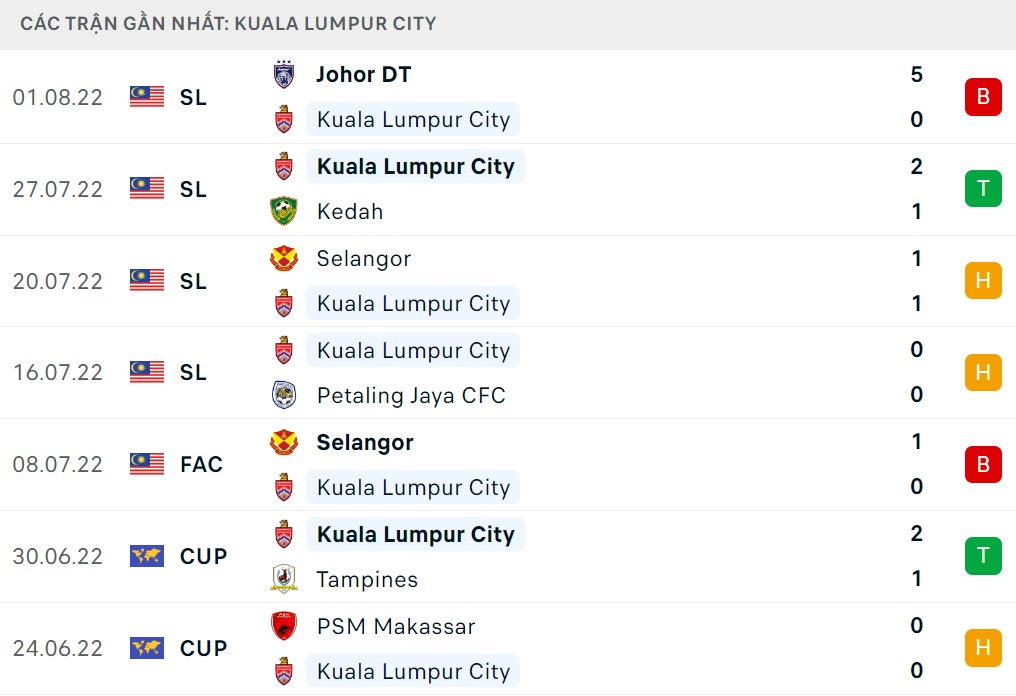Open the Kuala Lumpur City team name link
This screenshot has height=696, width=1016.
point(413,119)
